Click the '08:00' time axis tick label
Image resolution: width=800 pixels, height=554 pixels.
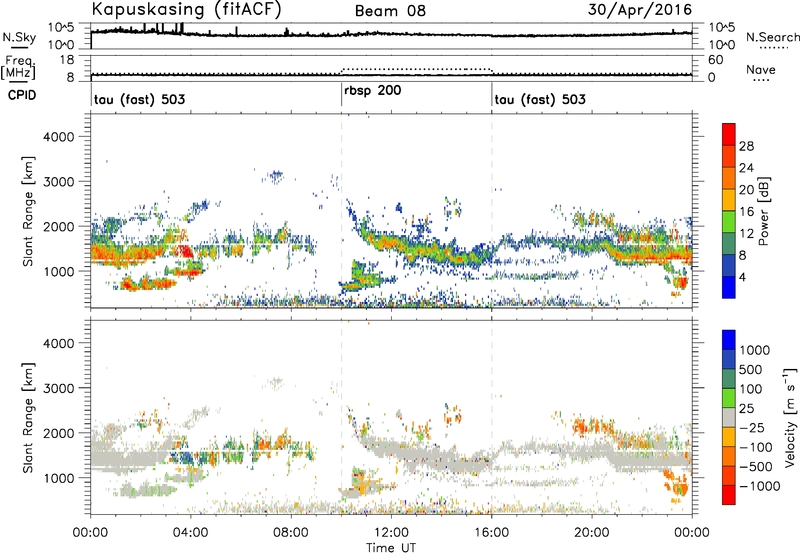click(x=291, y=532)
